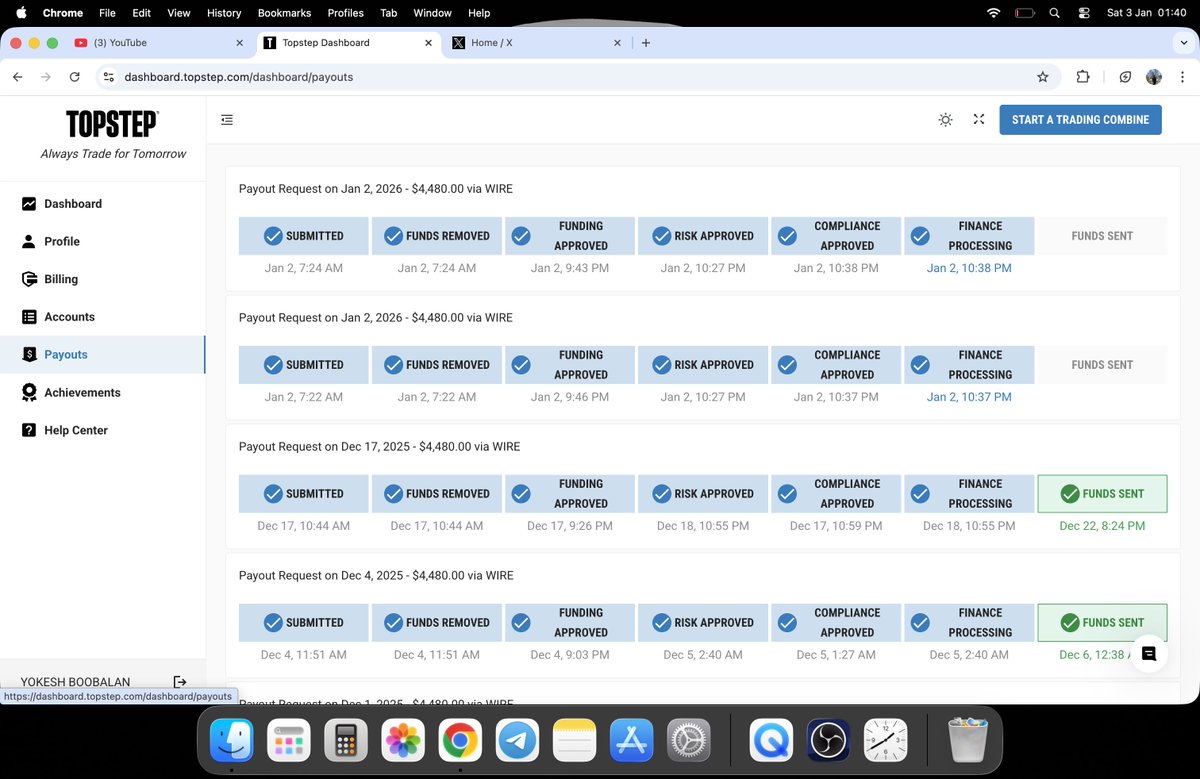The image size is (1200, 779).
Task: Click Compliance Approved step dated Jan 2, 10:38 PM
Action: click(x=836, y=236)
